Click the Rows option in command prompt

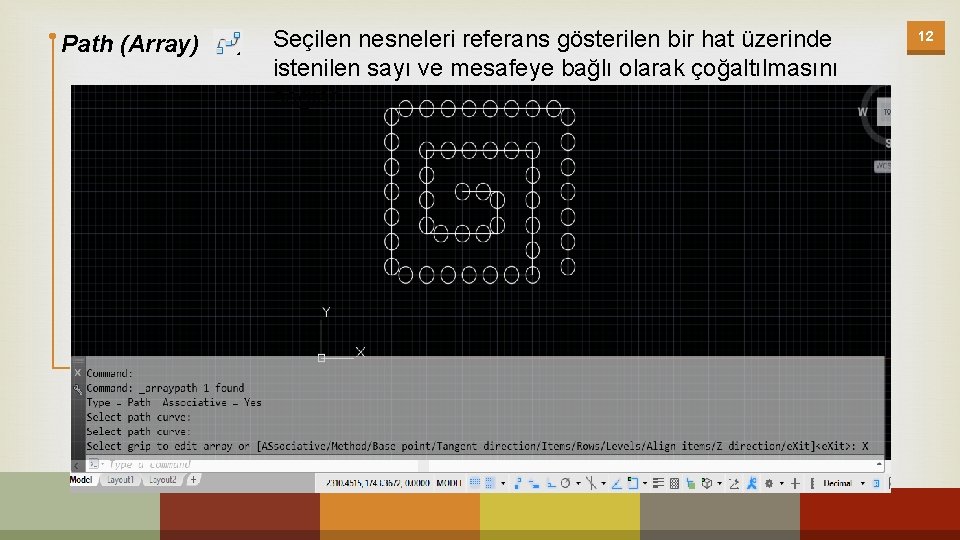(x=586, y=446)
